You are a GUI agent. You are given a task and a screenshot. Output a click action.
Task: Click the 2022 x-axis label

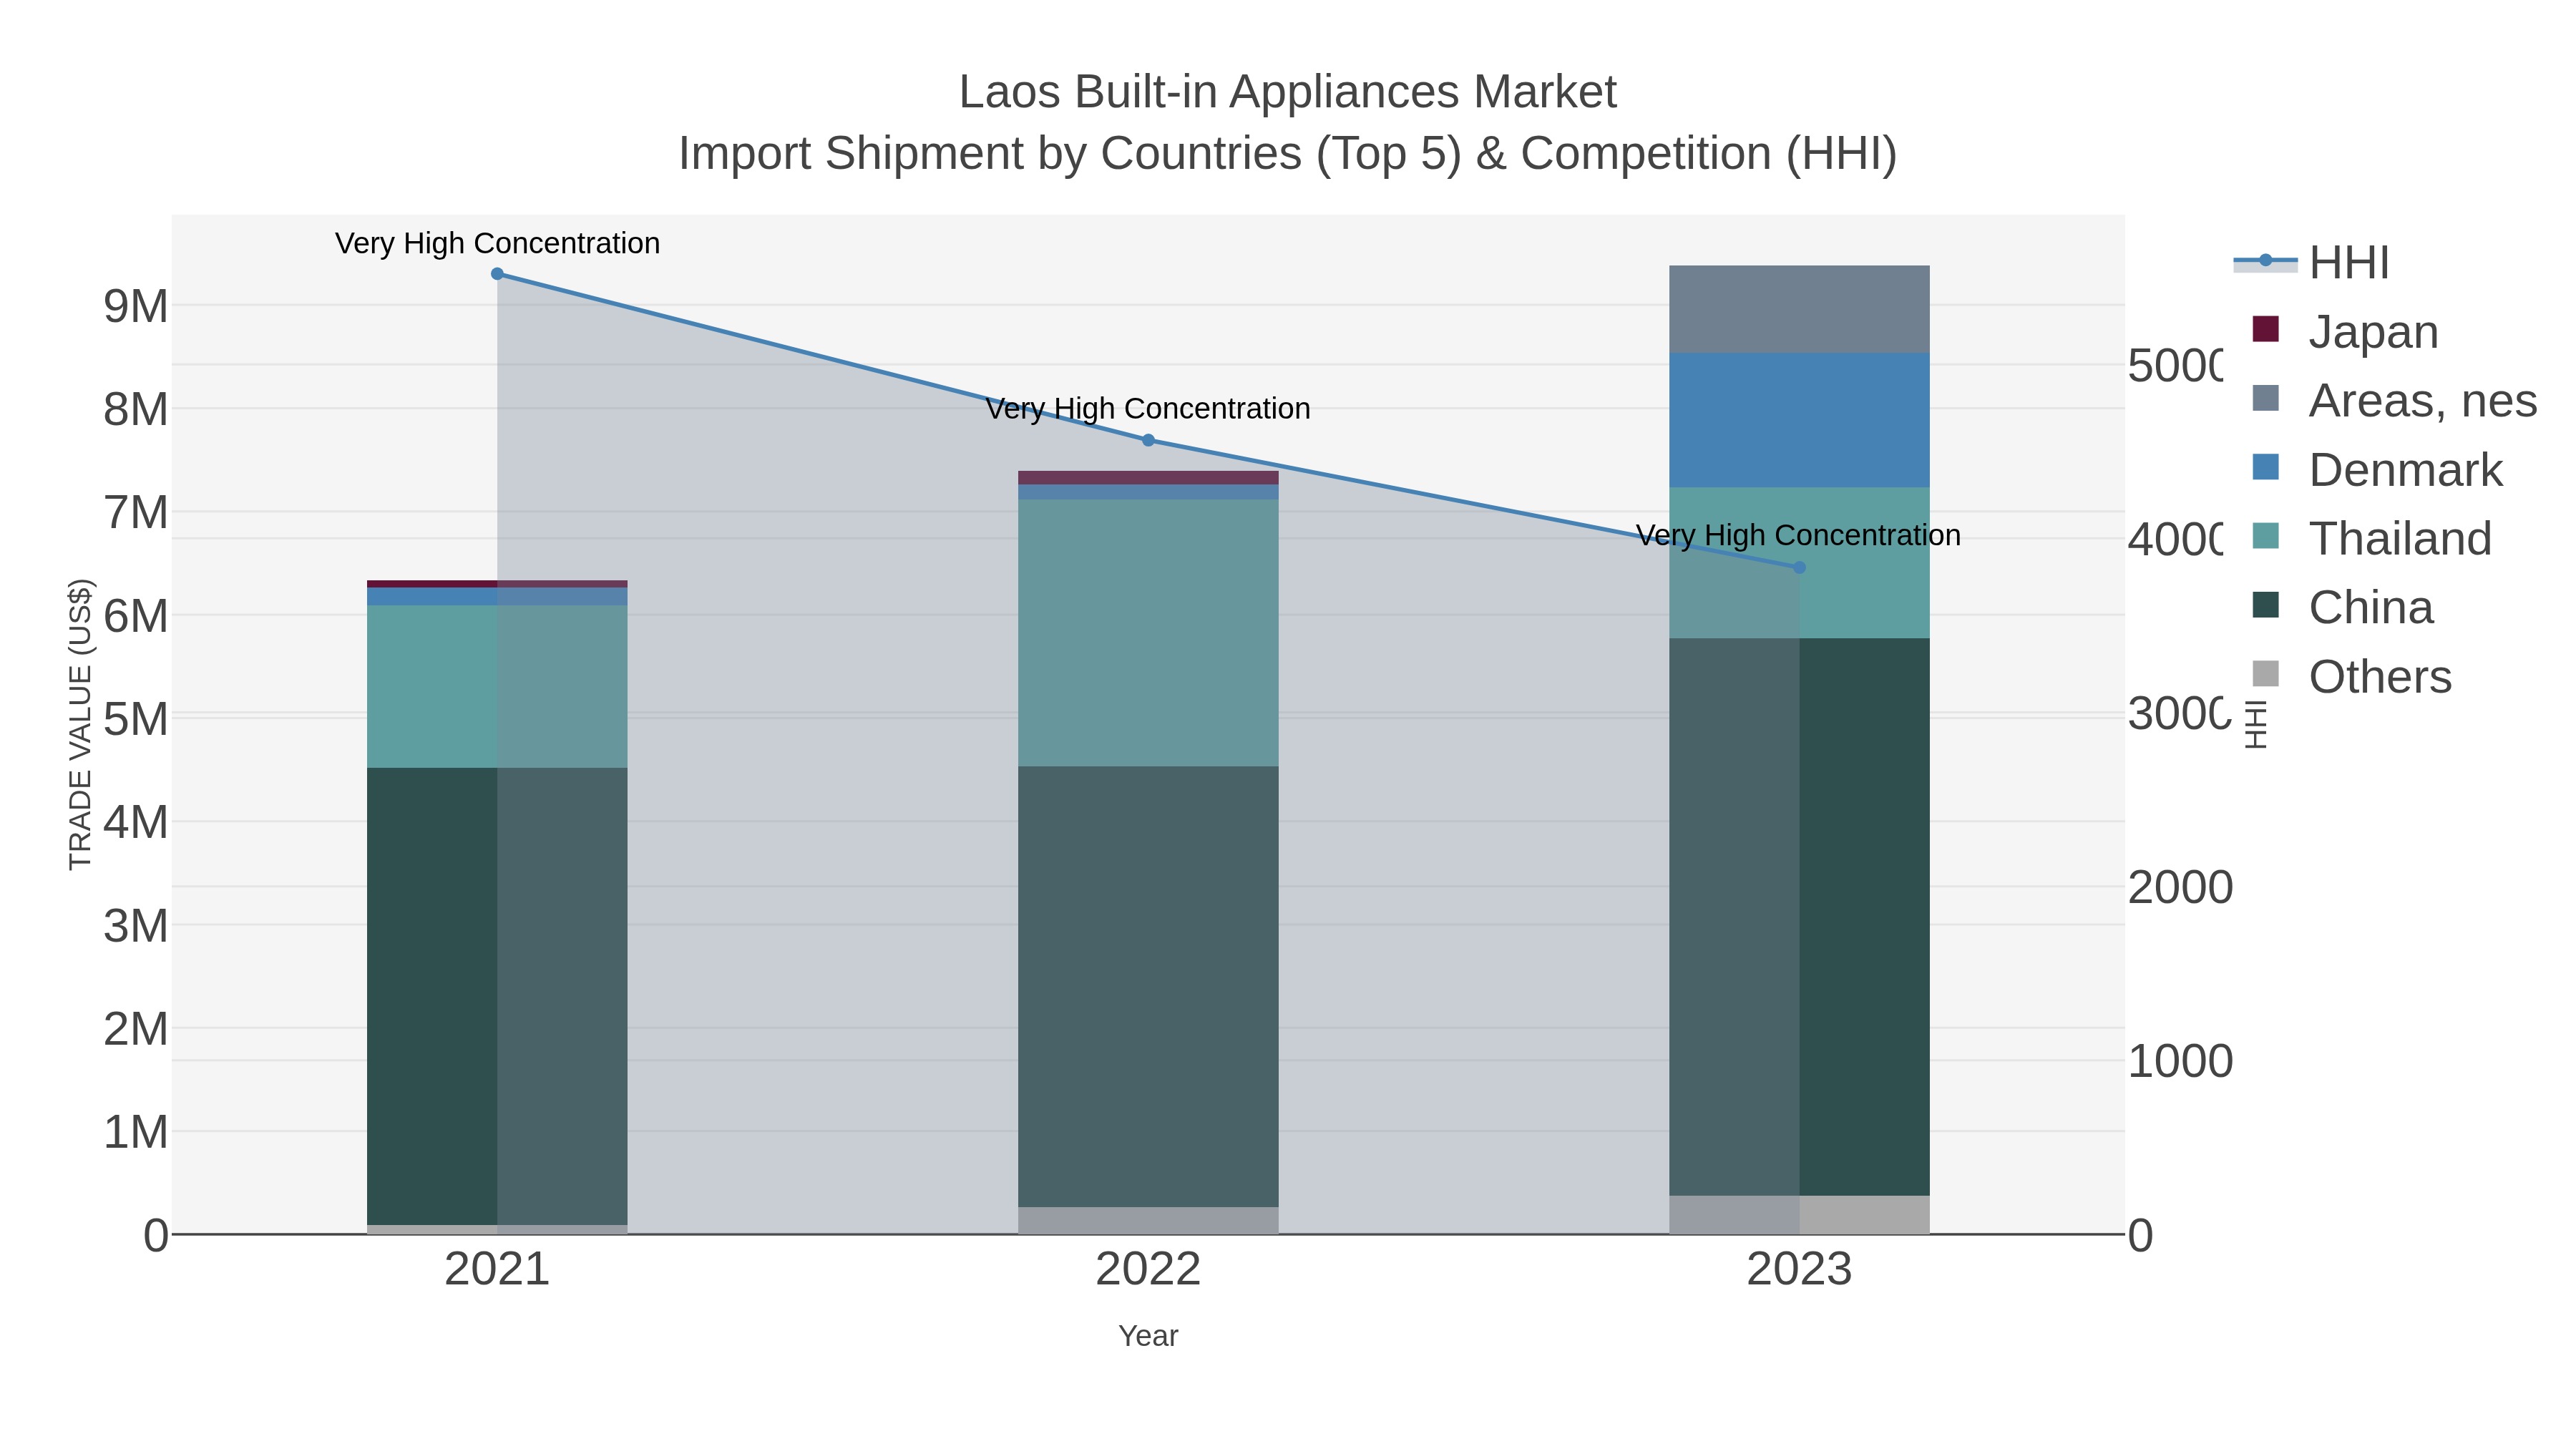point(1148,1270)
